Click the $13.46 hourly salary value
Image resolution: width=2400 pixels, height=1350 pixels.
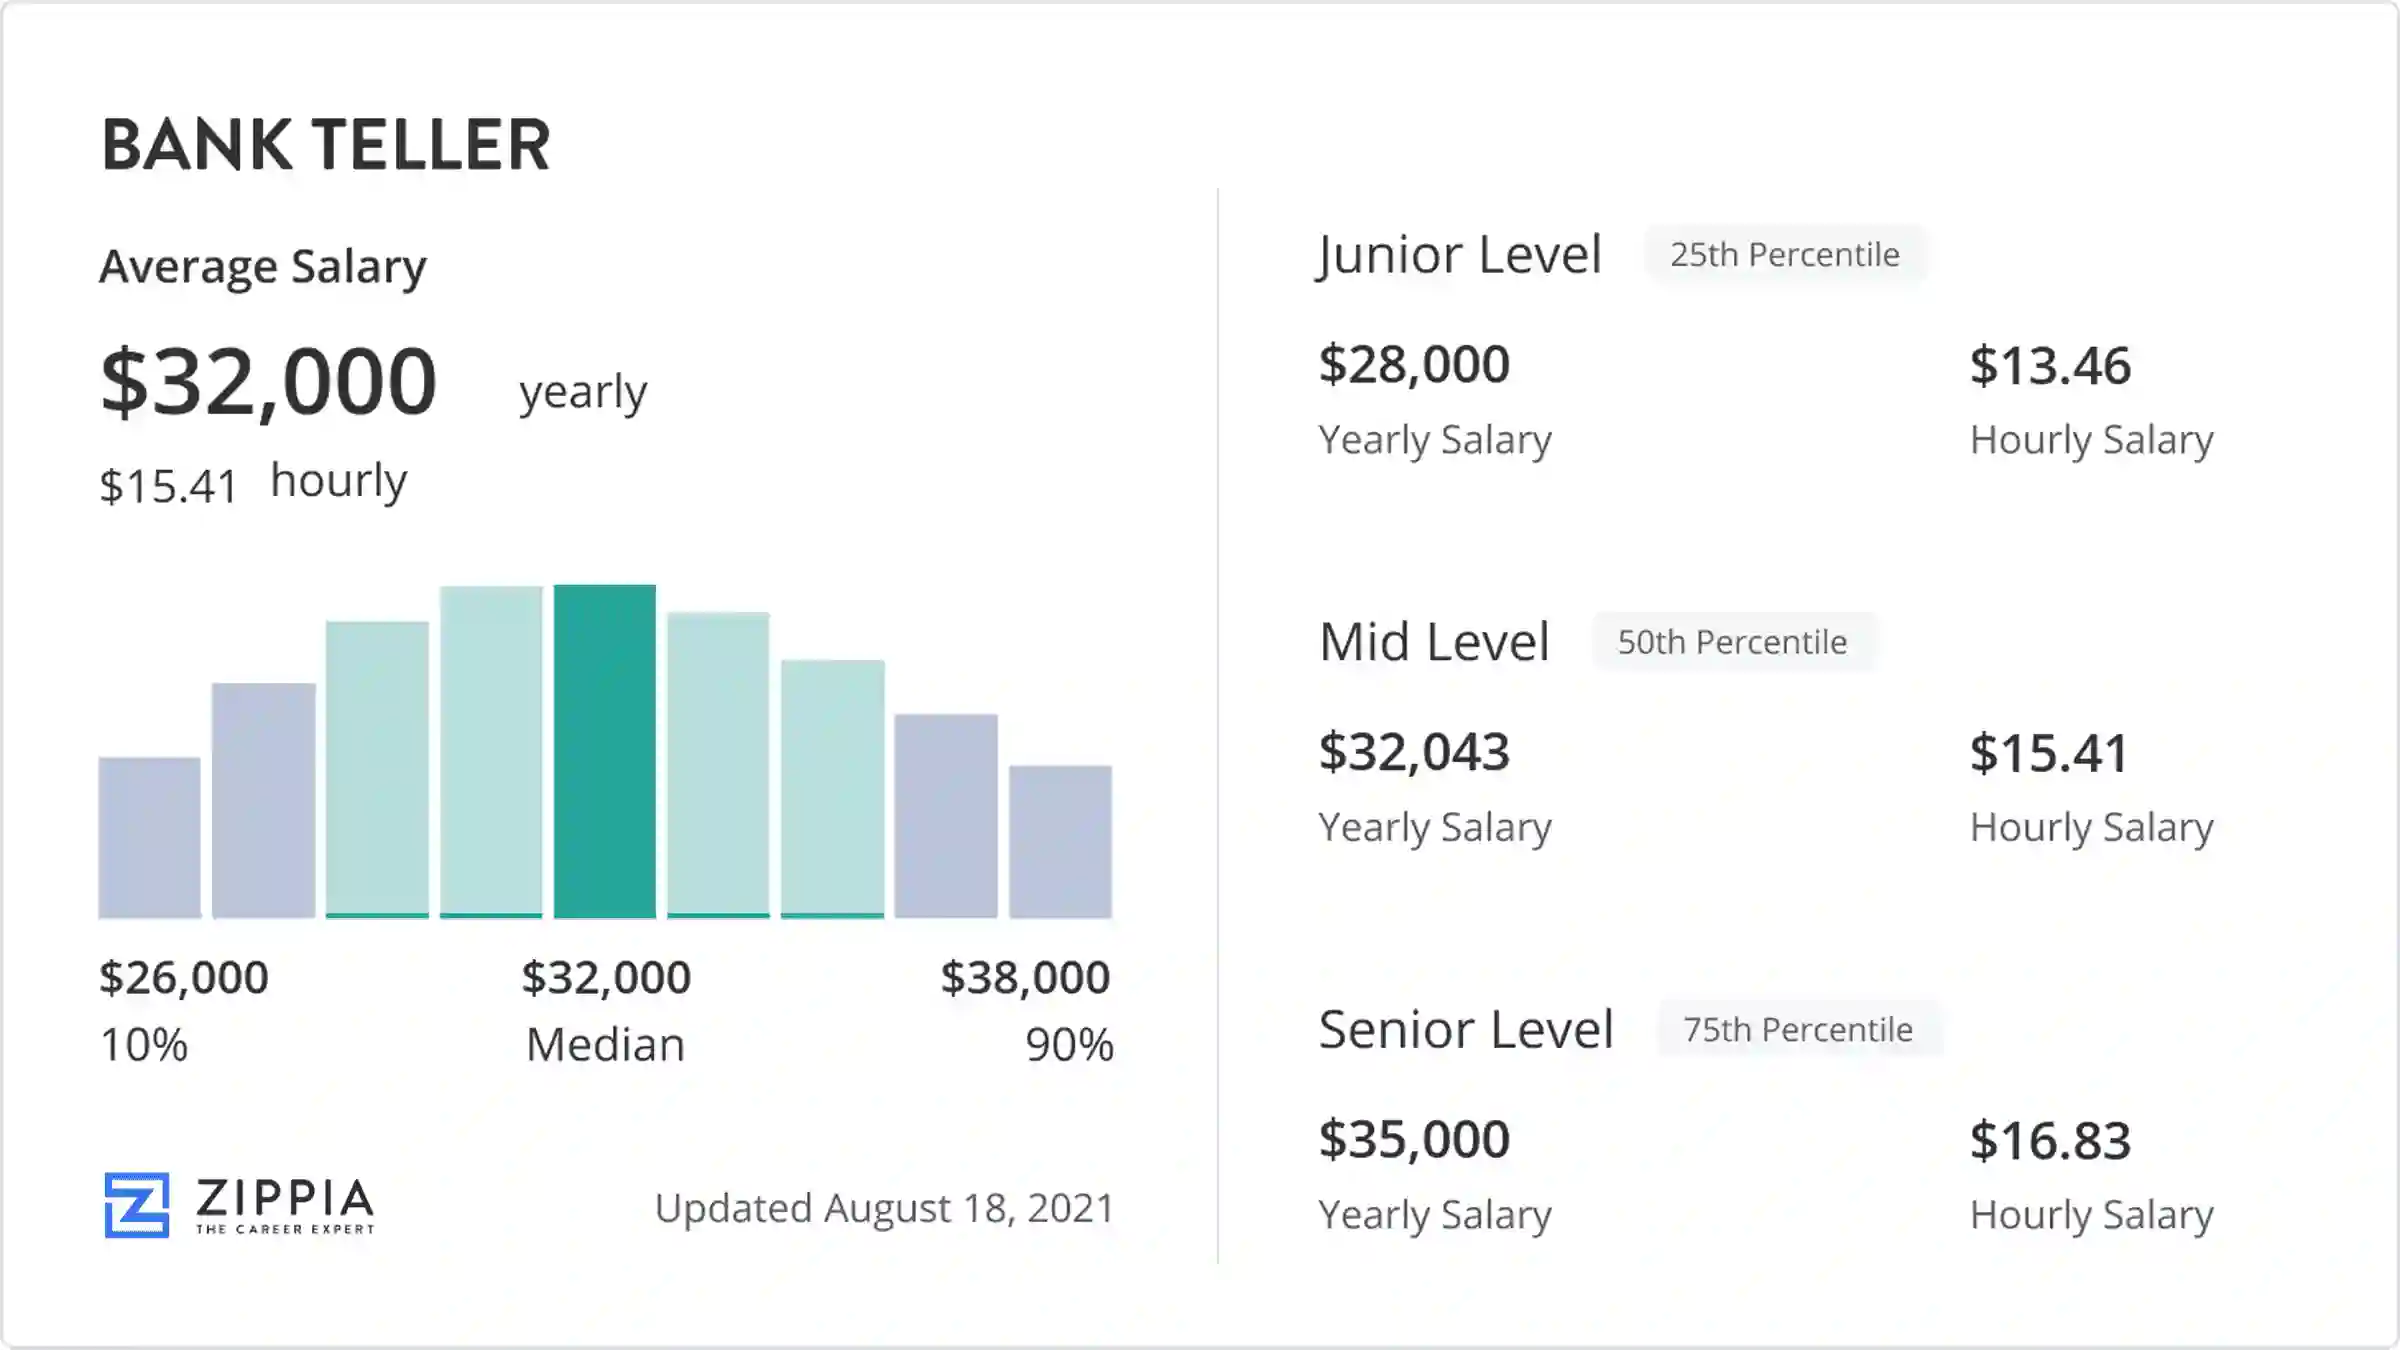coord(2050,366)
